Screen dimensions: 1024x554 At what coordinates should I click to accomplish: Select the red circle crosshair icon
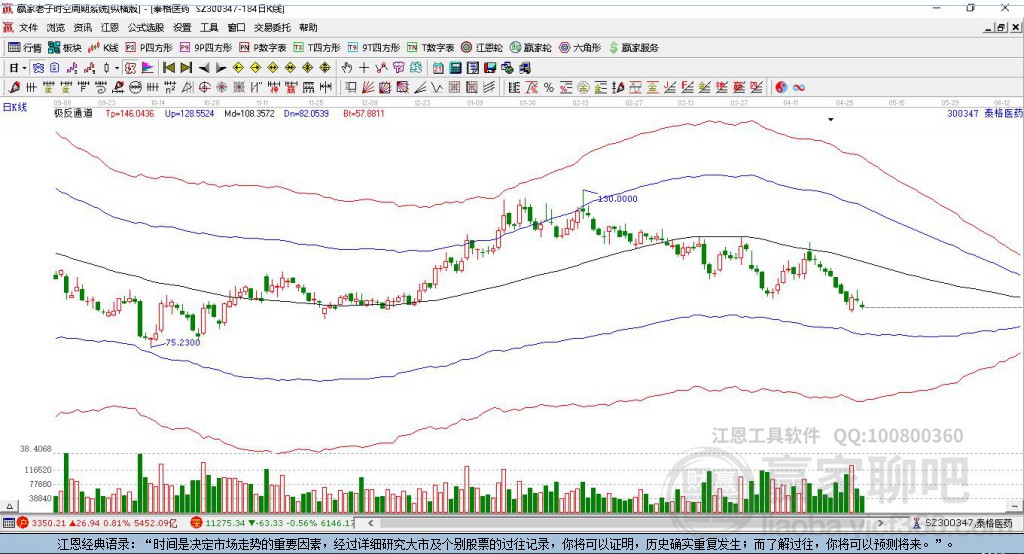coord(204,87)
